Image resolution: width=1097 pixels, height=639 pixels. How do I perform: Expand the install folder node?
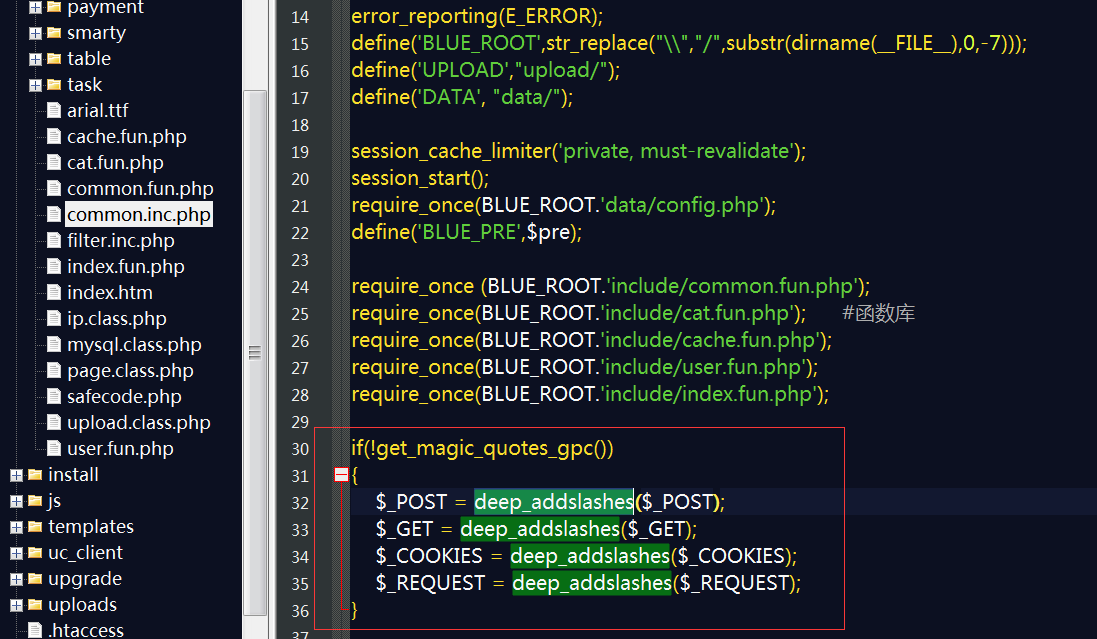coord(17,475)
